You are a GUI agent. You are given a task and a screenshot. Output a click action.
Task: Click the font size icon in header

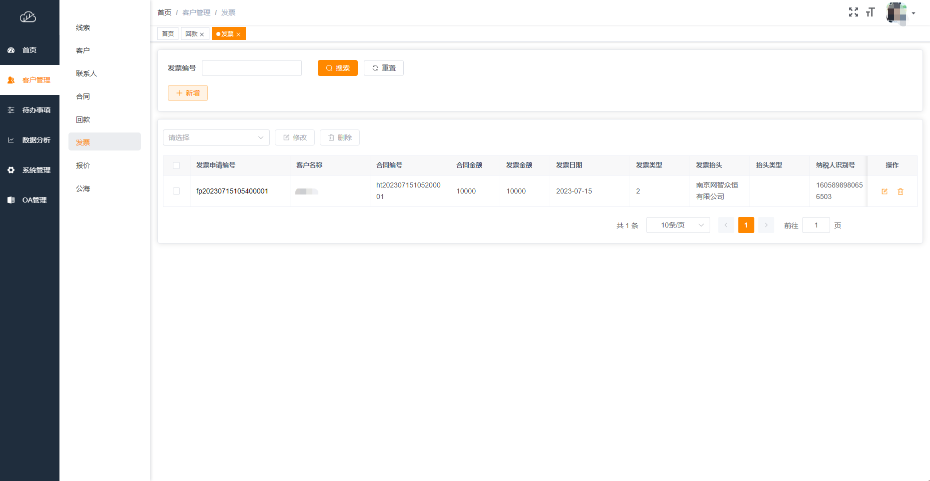[x=870, y=12]
